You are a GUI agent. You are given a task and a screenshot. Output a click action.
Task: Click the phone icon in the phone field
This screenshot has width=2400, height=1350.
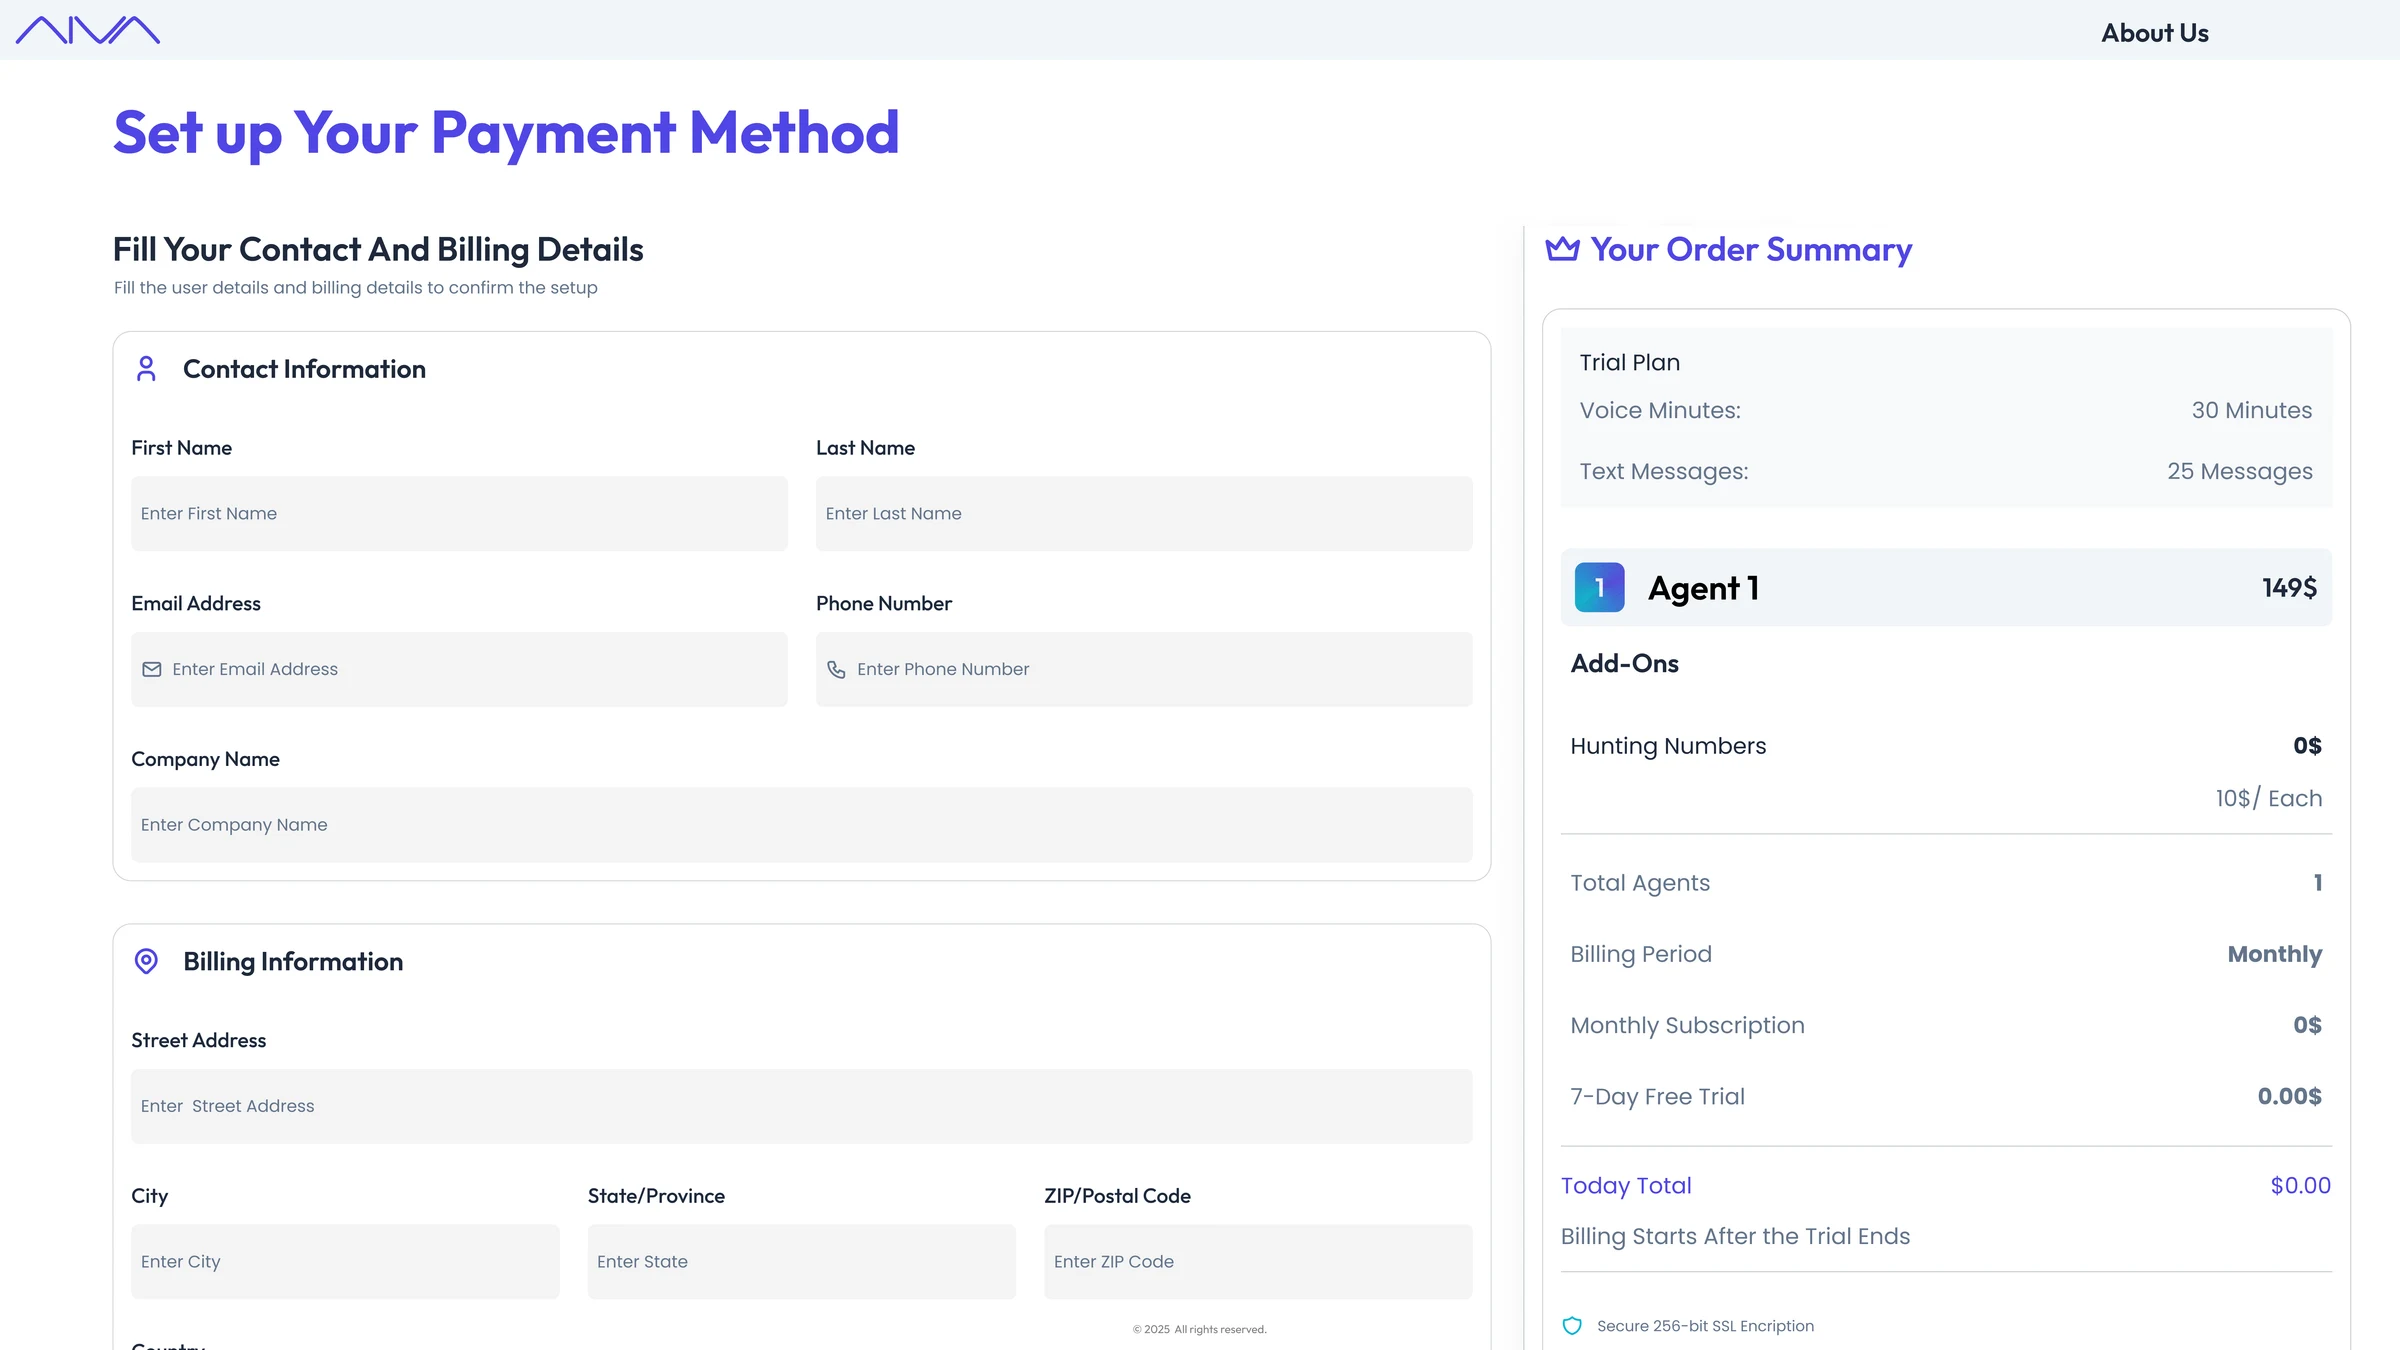pyautogui.click(x=836, y=669)
